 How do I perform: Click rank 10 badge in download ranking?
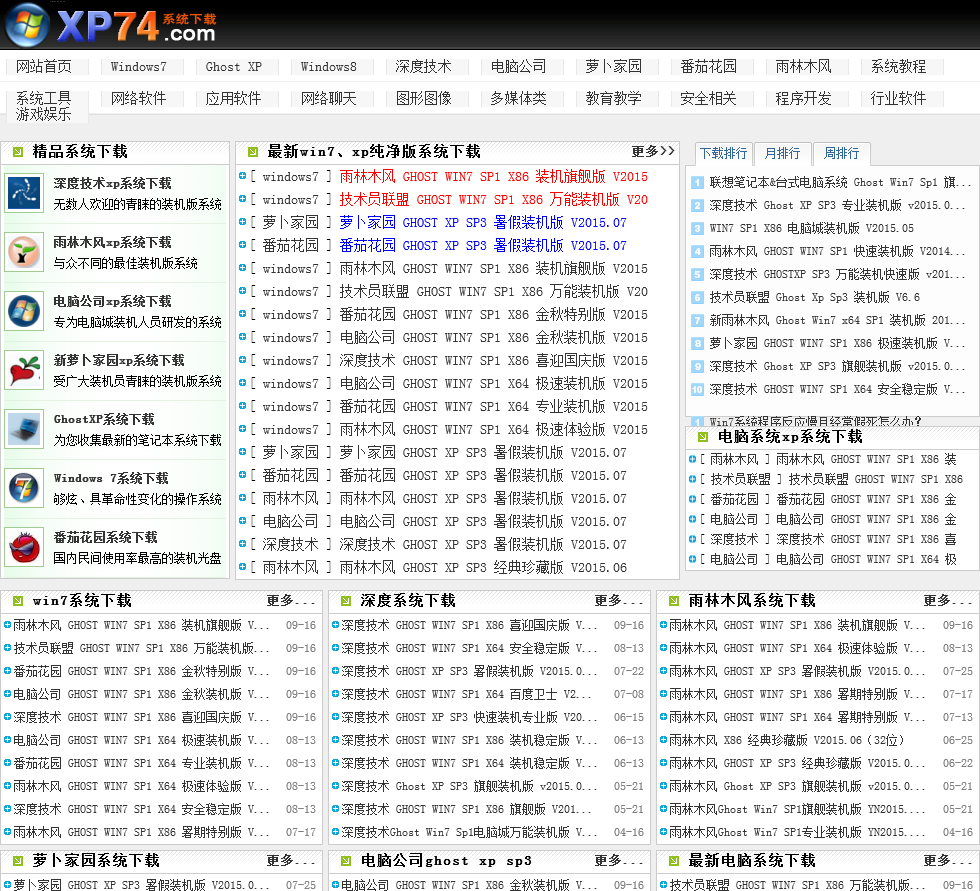click(x=698, y=389)
